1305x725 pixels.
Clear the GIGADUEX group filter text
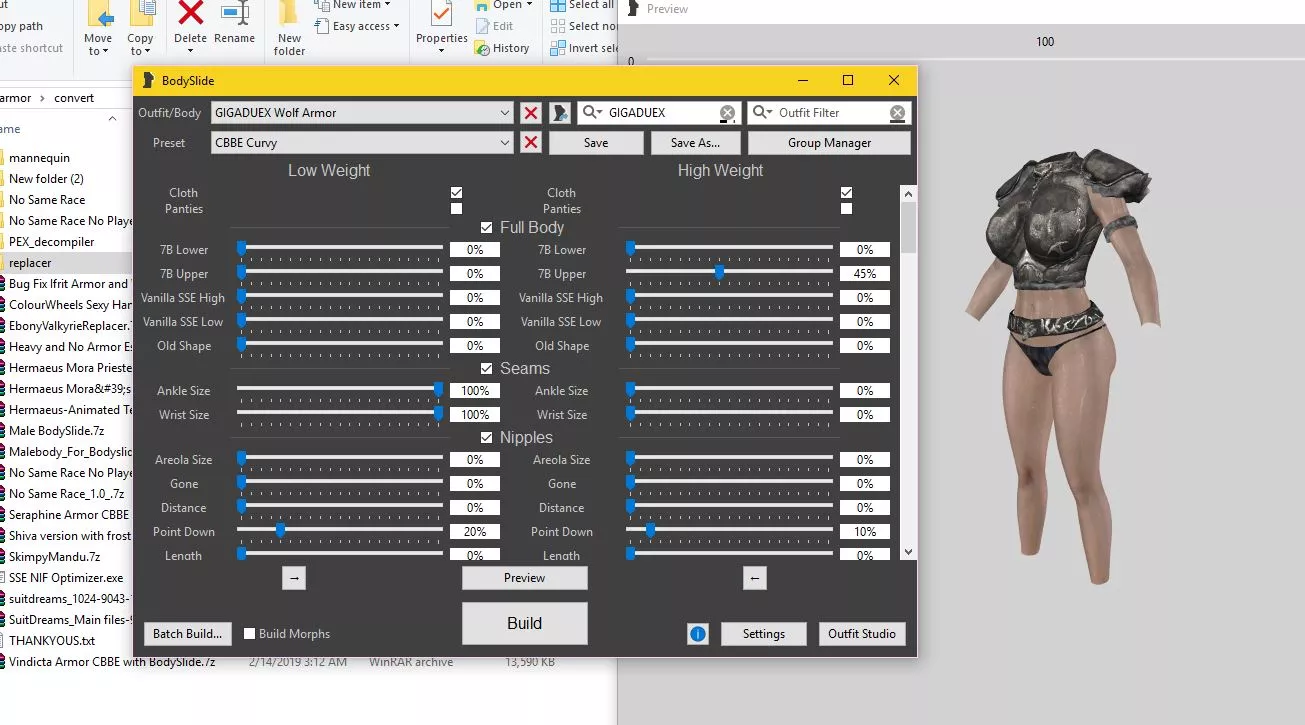click(728, 113)
